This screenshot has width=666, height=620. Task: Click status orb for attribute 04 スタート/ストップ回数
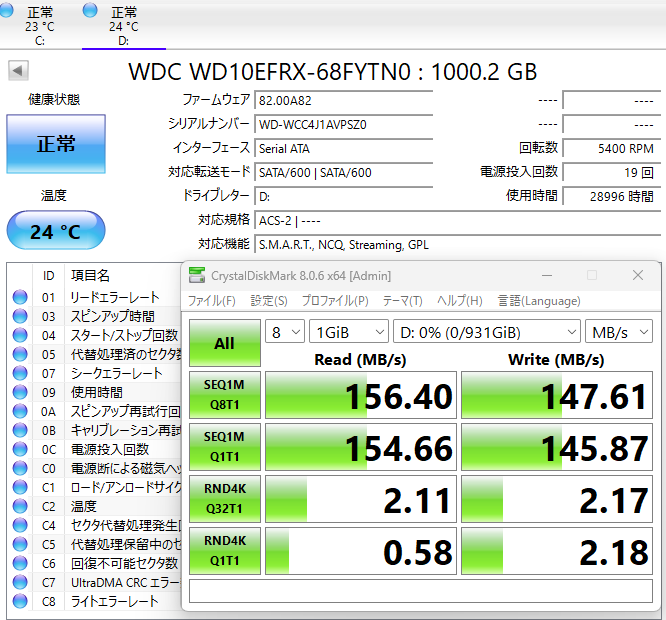20,335
